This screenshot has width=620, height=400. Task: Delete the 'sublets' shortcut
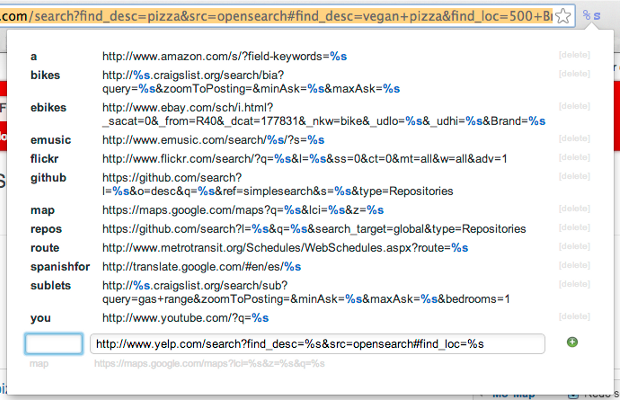575,285
